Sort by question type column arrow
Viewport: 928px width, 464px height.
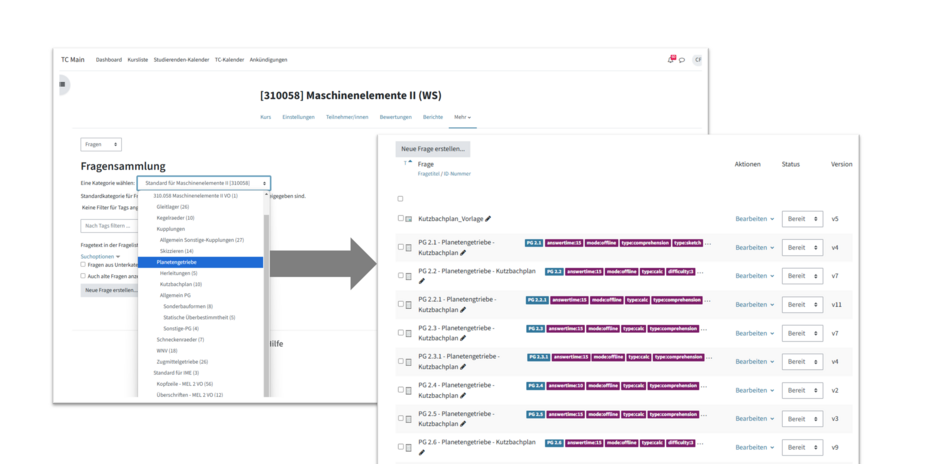(408, 163)
